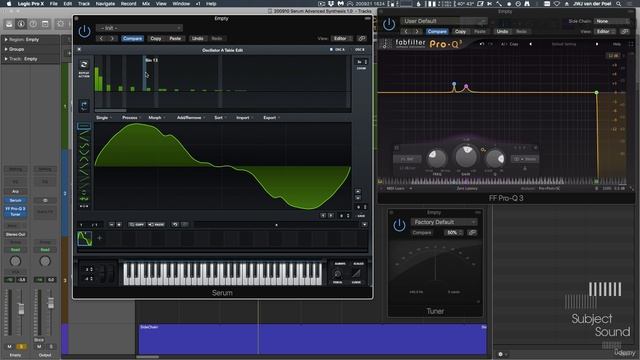Select blue EQ band node in Pro-Q 3
This screenshot has width=640, height=360.
coord(454,84)
